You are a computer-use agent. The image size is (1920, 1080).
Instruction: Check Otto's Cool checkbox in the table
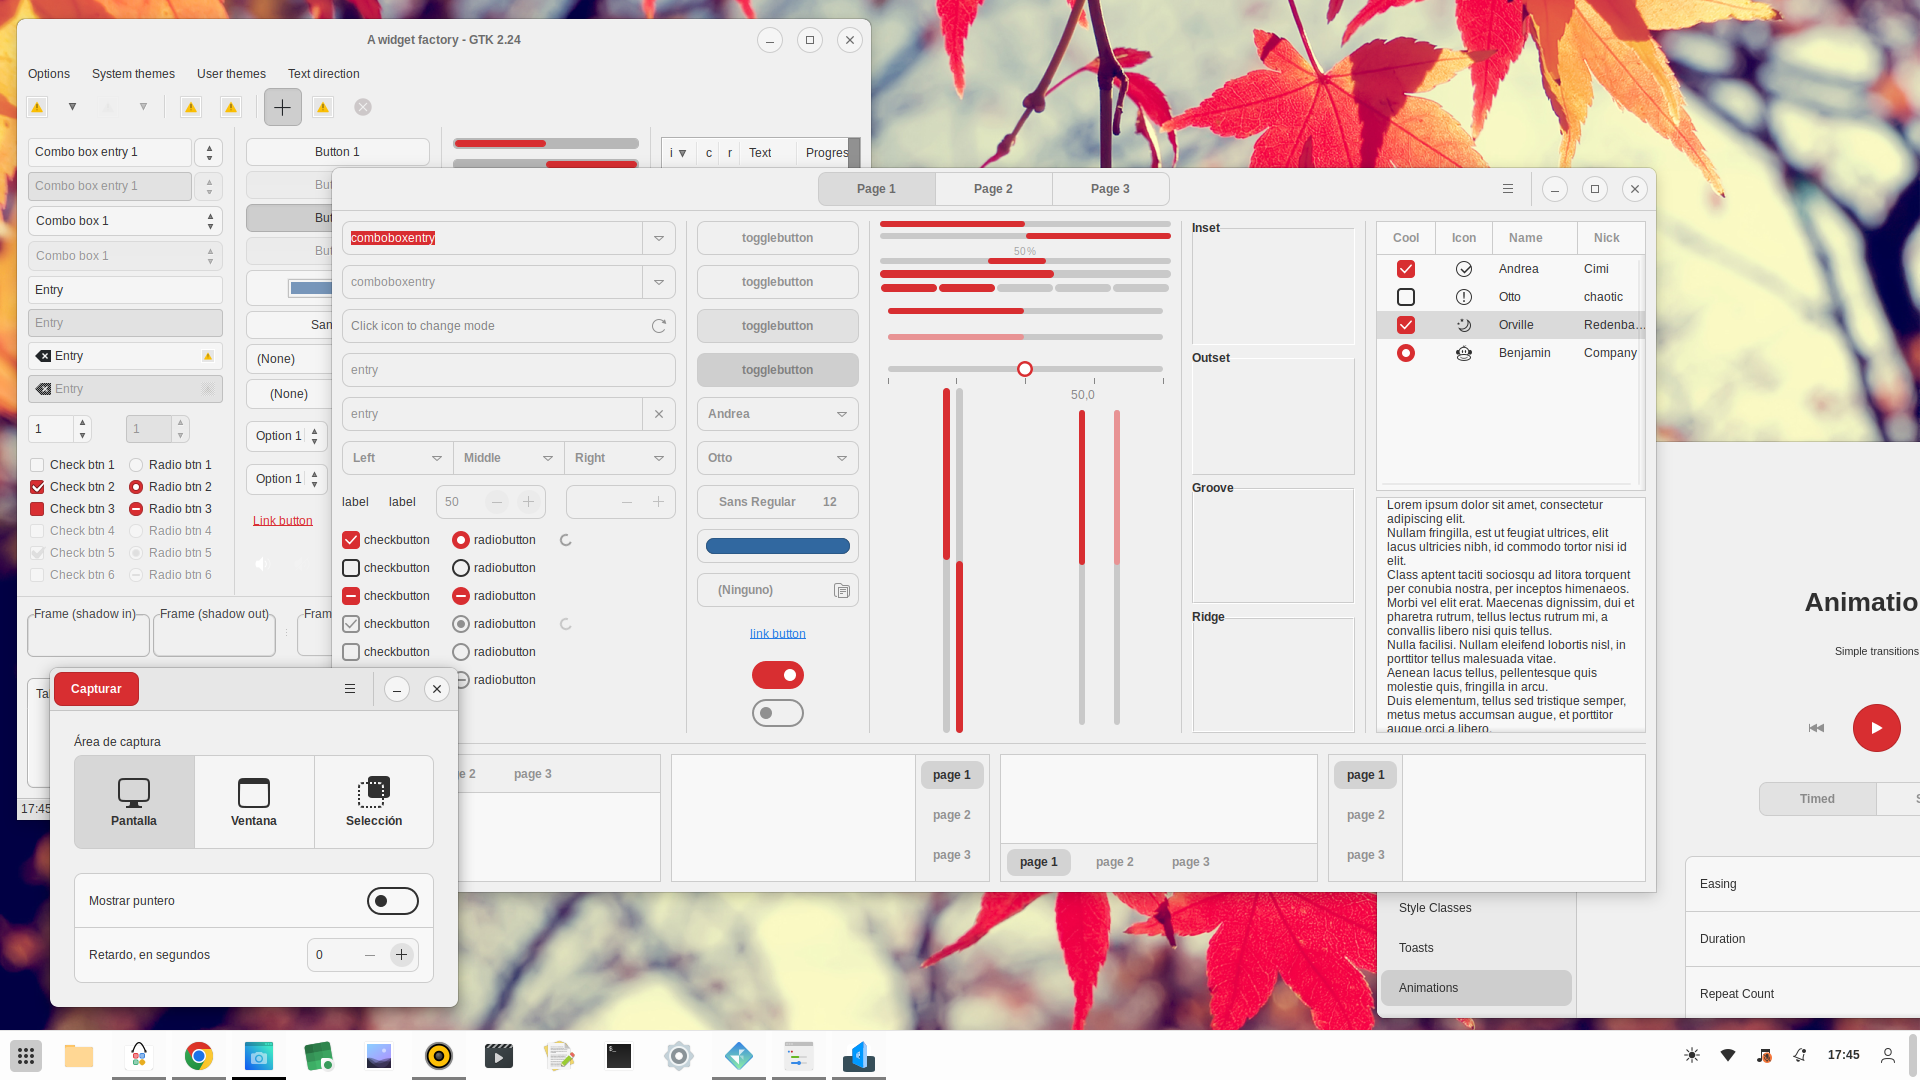[x=1406, y=297]
